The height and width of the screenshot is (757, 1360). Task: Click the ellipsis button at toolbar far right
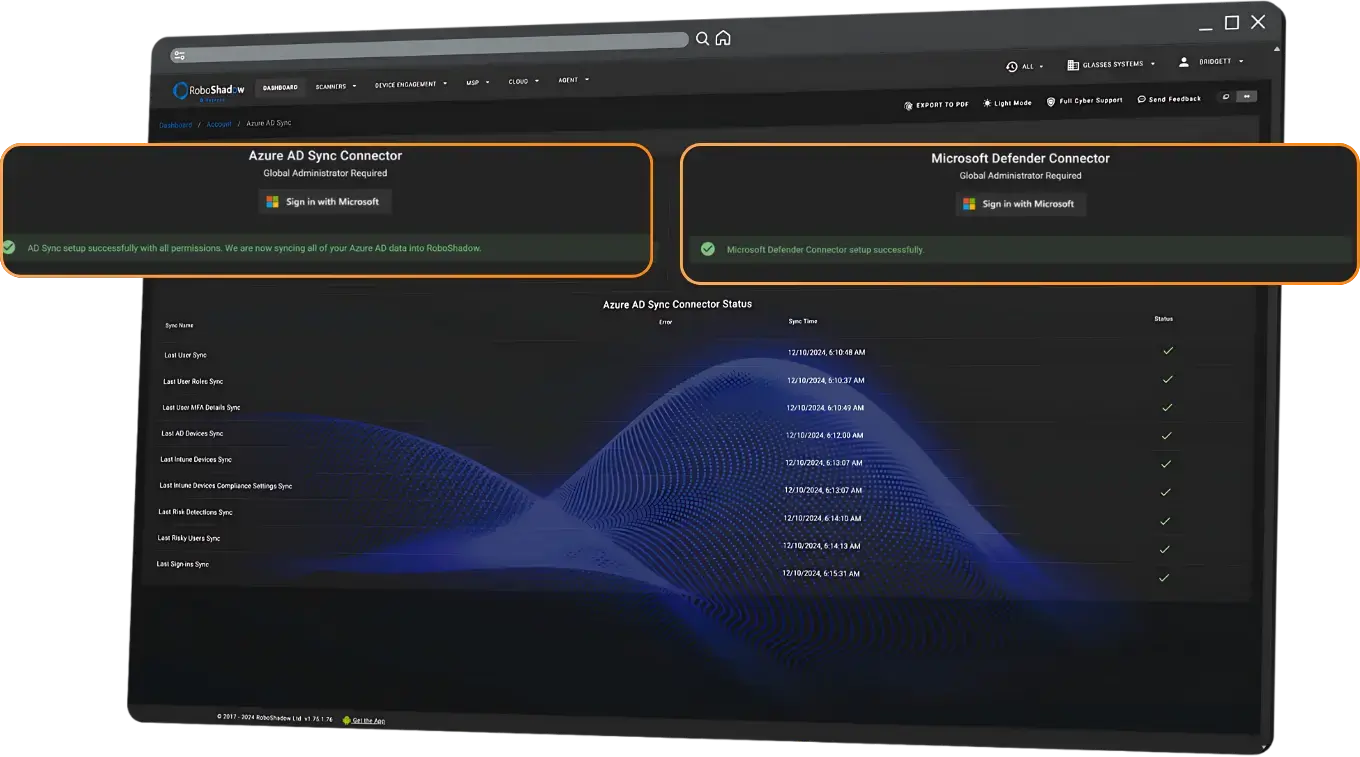click(1246, 97)
